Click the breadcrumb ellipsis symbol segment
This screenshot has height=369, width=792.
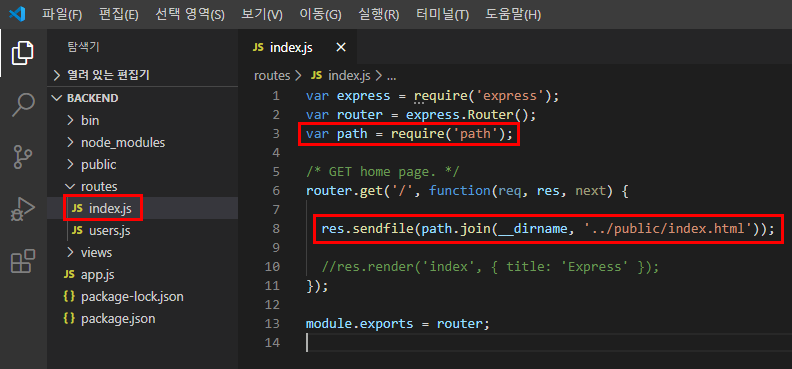(x=391, y=76)
